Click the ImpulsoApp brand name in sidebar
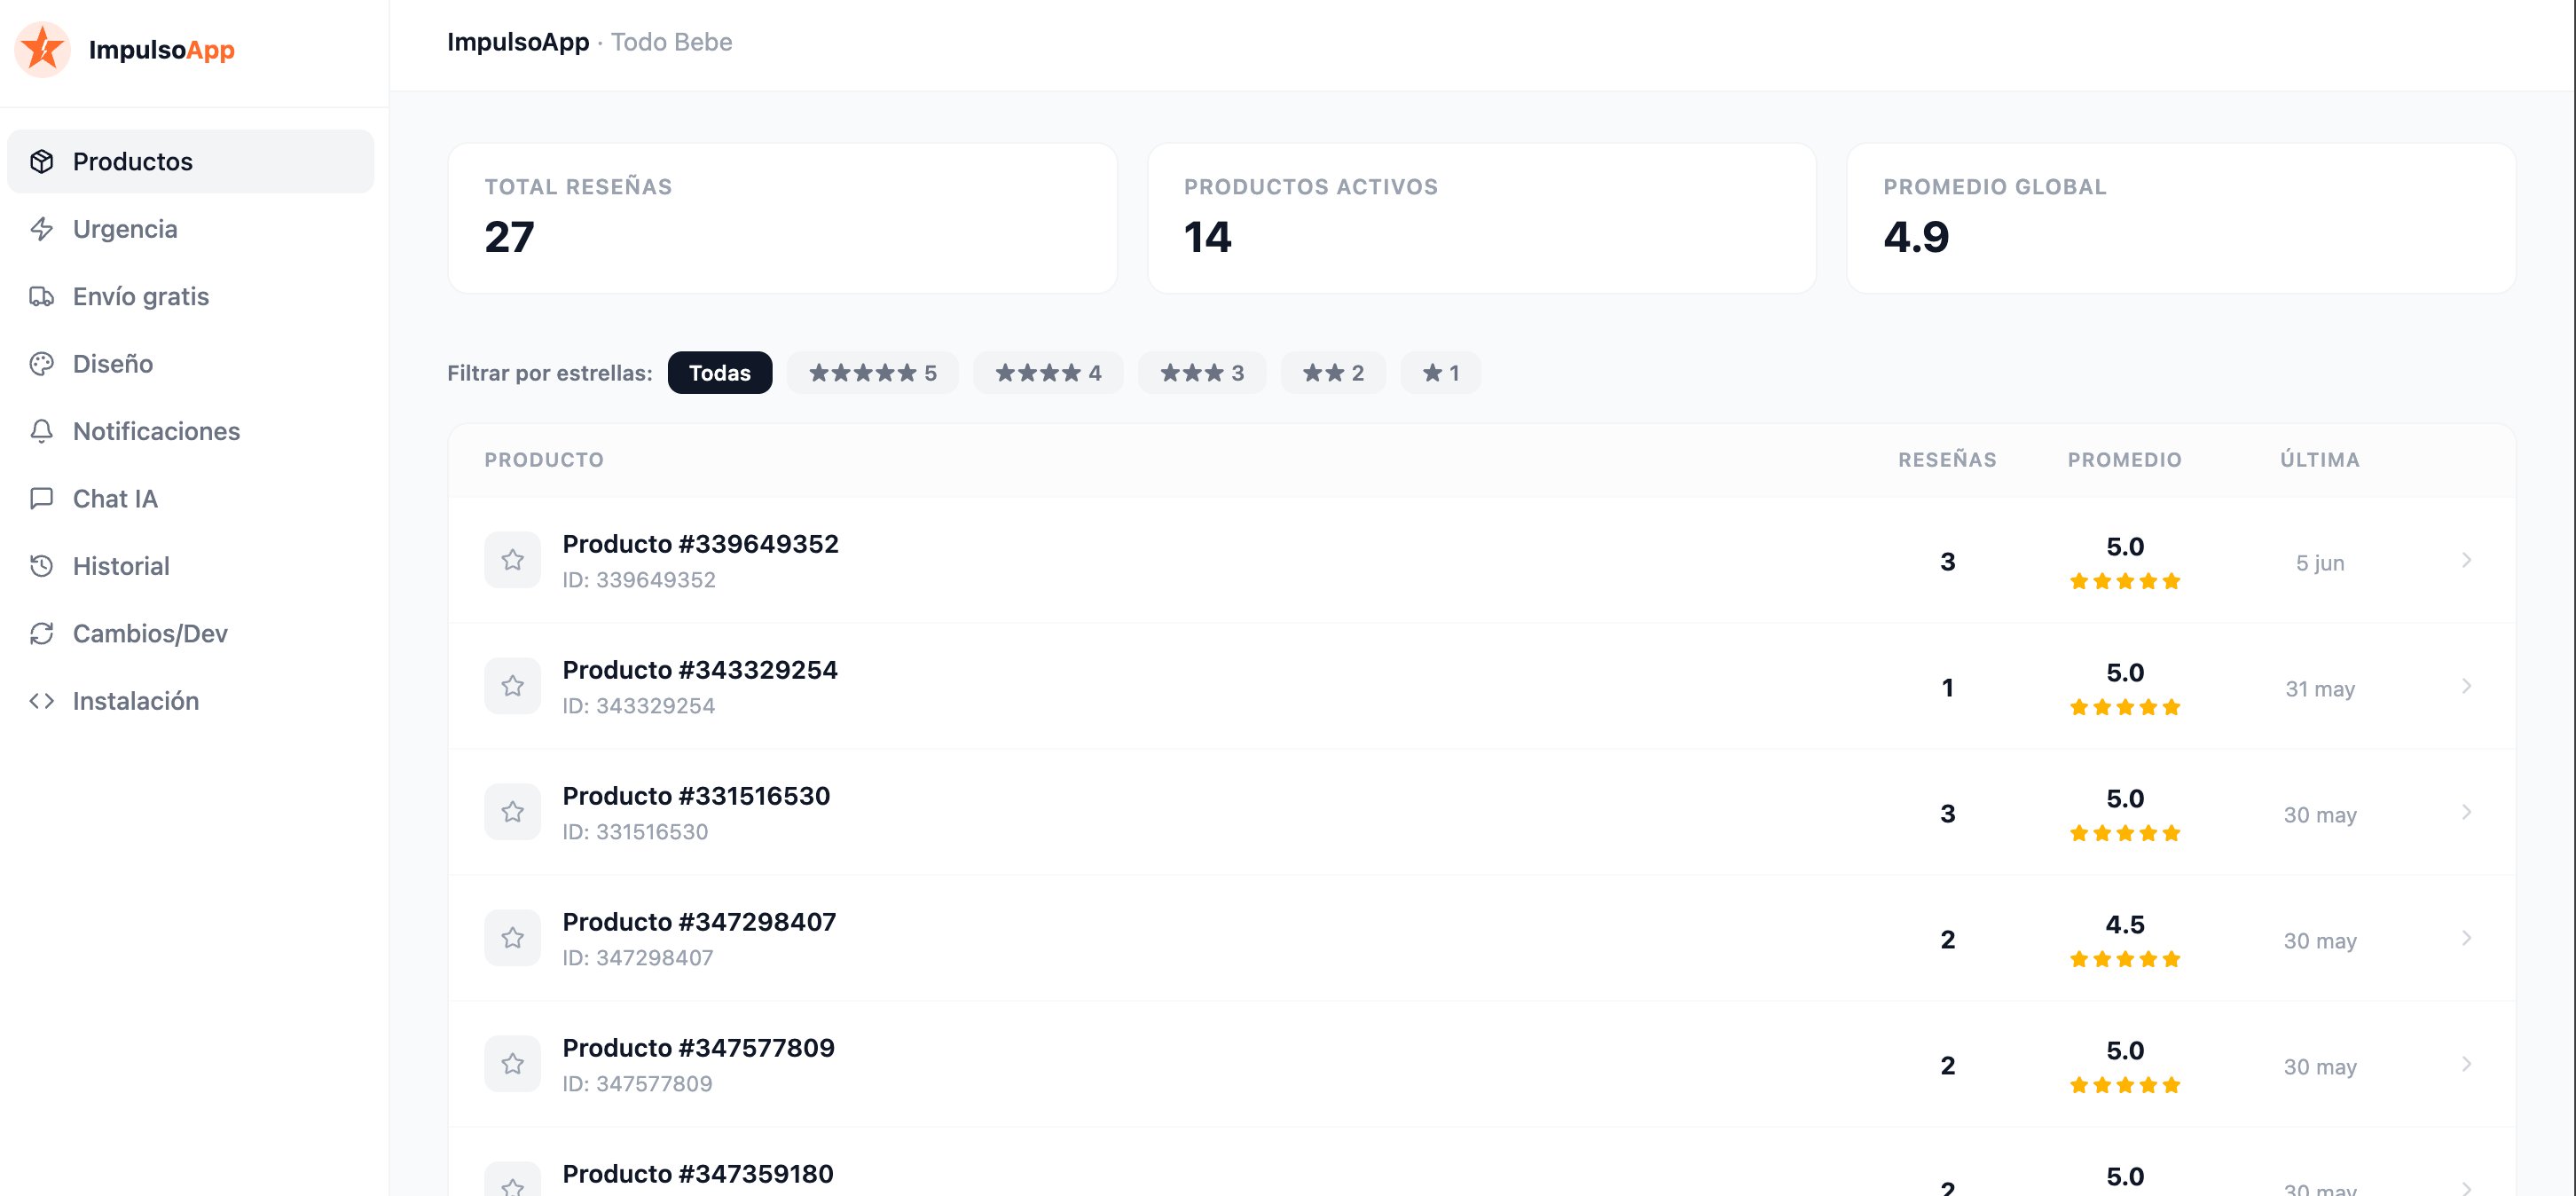The height and width of the screenshot is (1196, 2576). pyautogui.click(x=161, y=49)
